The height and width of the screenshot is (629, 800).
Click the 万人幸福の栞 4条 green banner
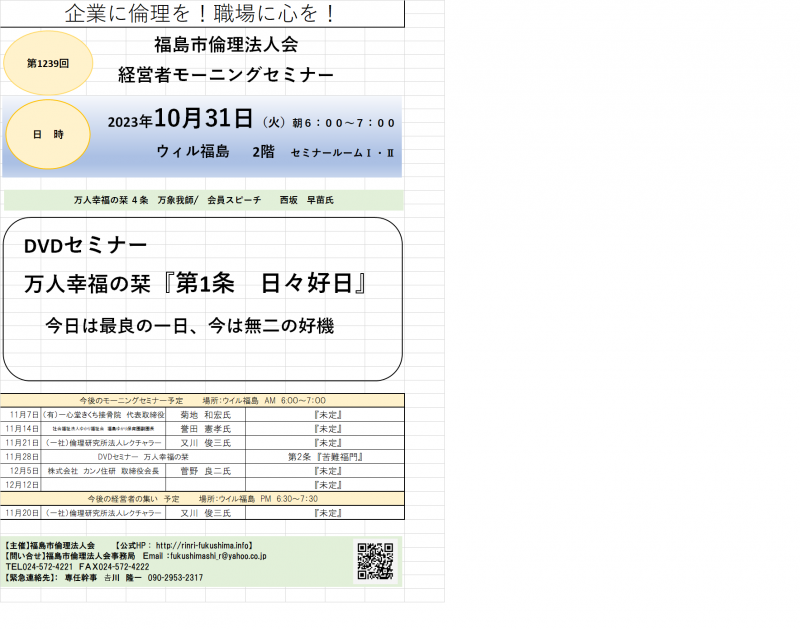click(x=203, y=201)
